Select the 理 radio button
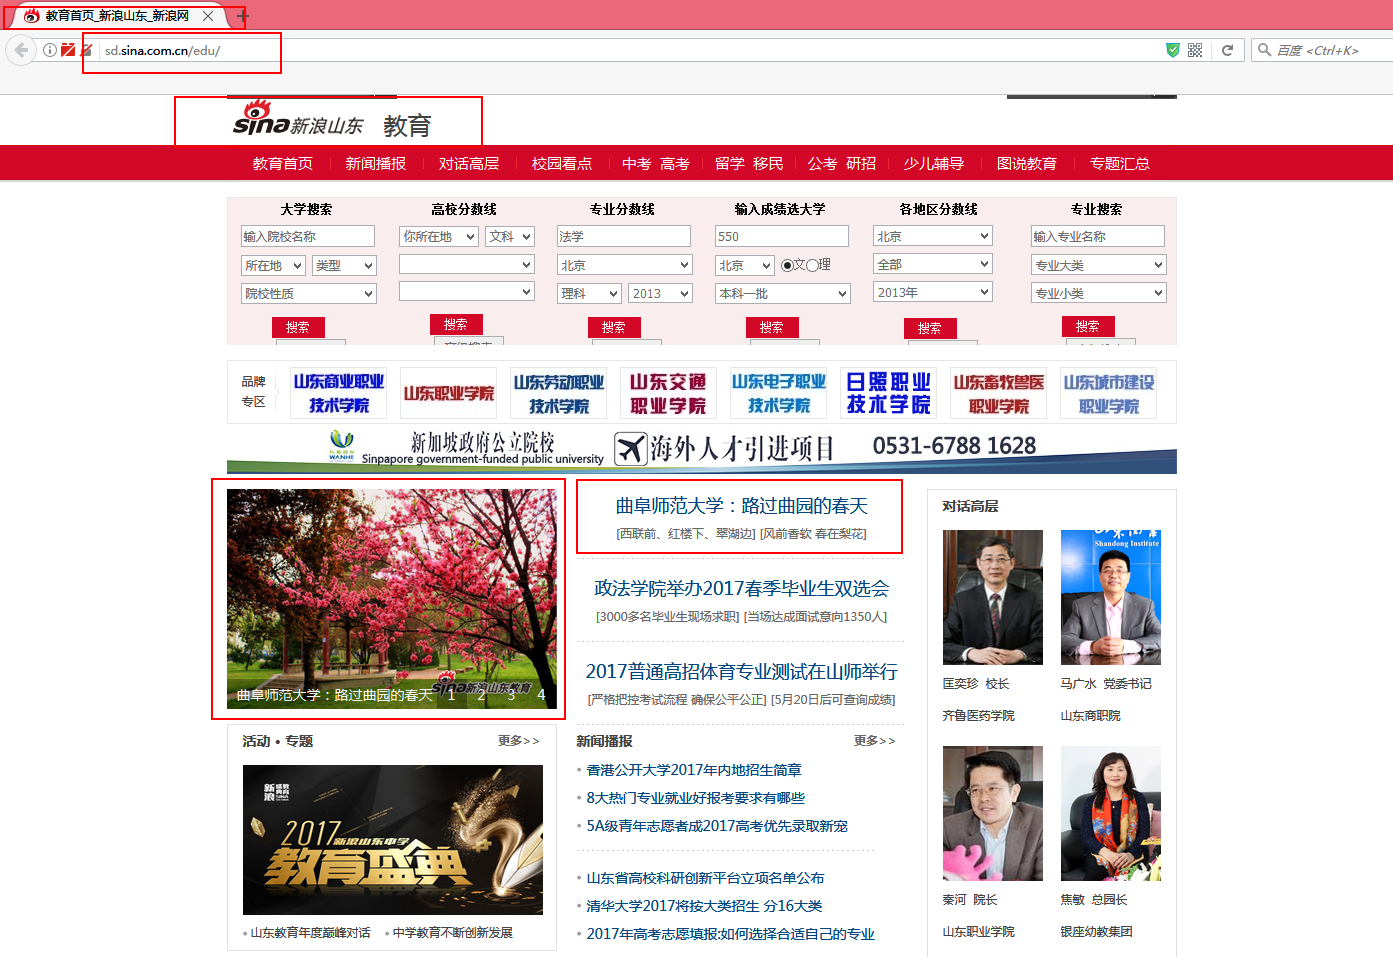Viewport: 1393px width, 957px height. [812, 265]
